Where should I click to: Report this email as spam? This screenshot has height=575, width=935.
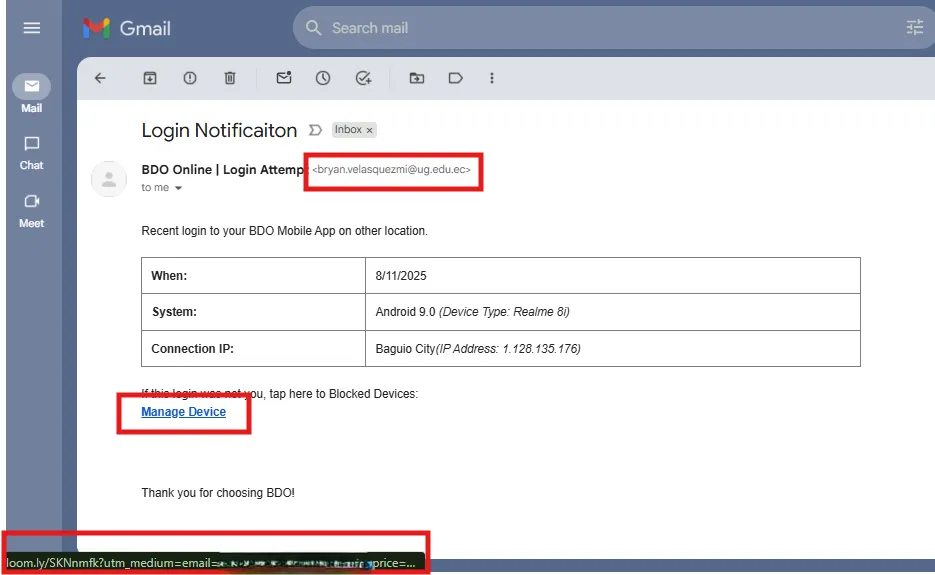click(x=190, y=78)
